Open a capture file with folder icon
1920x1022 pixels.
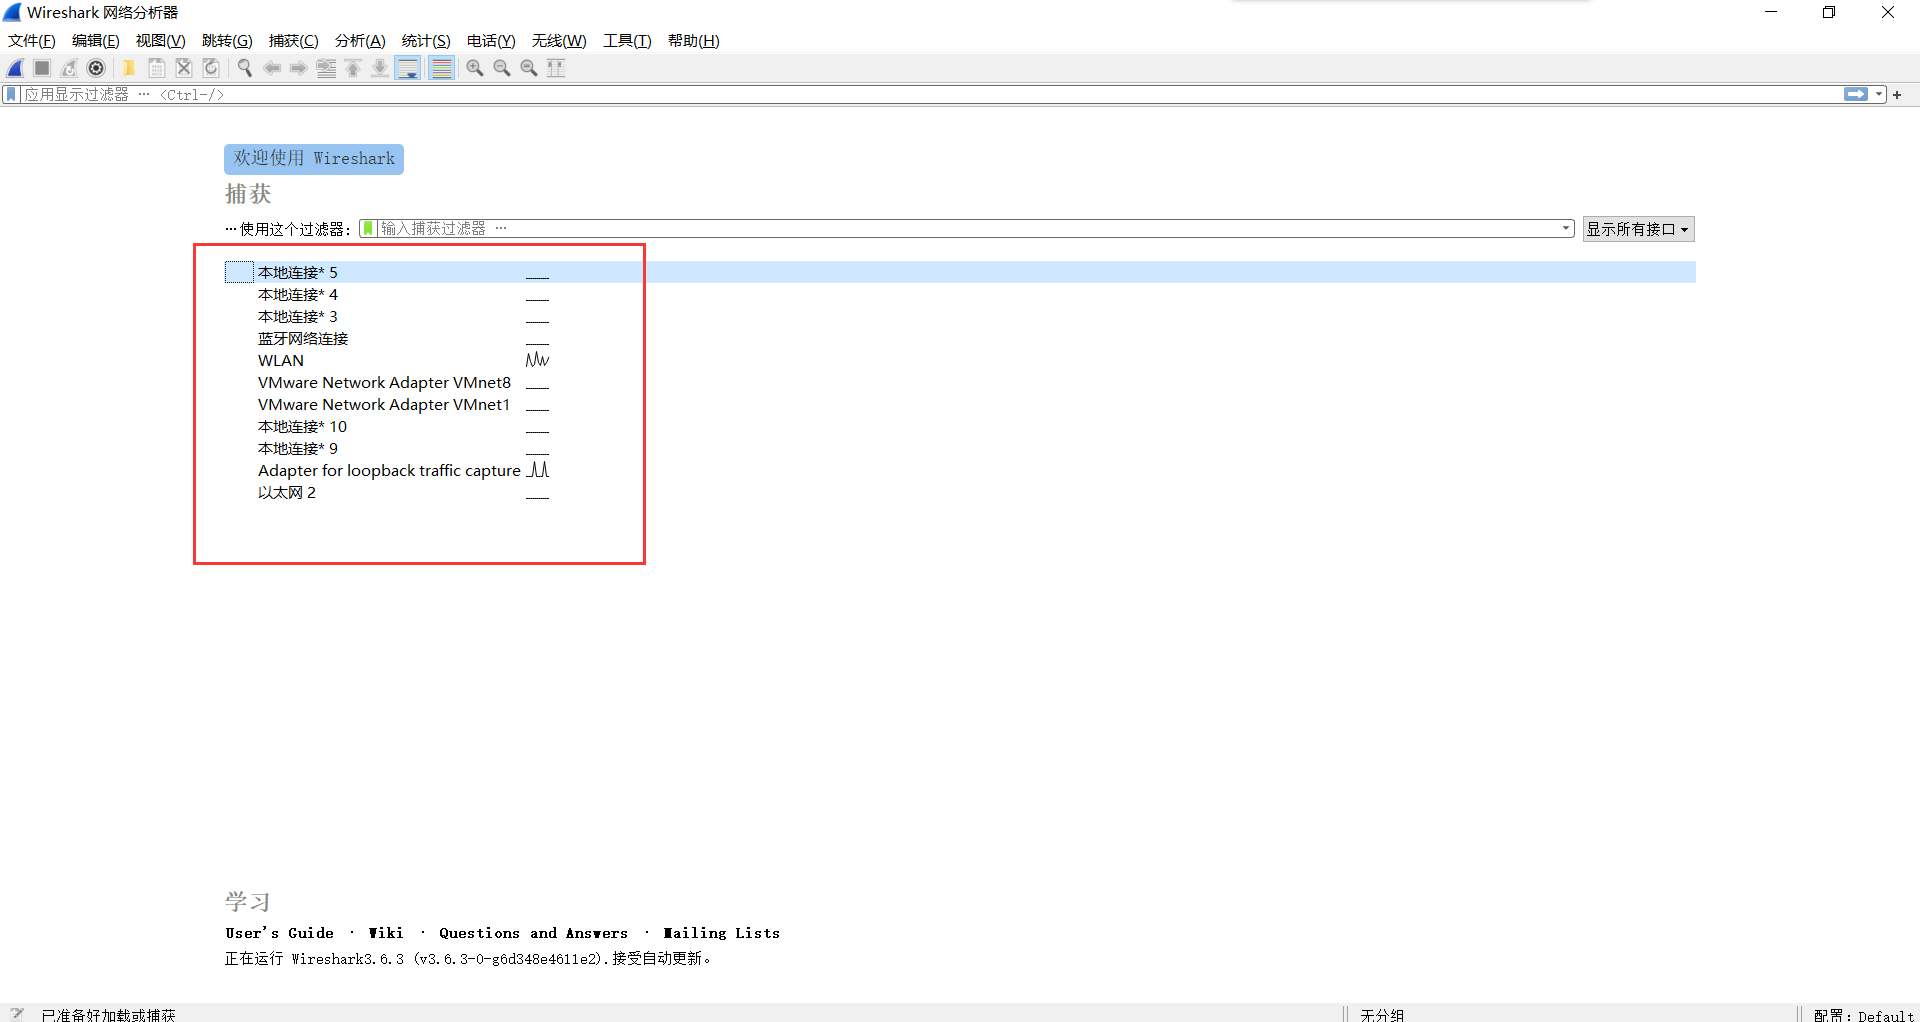[129, 68]
